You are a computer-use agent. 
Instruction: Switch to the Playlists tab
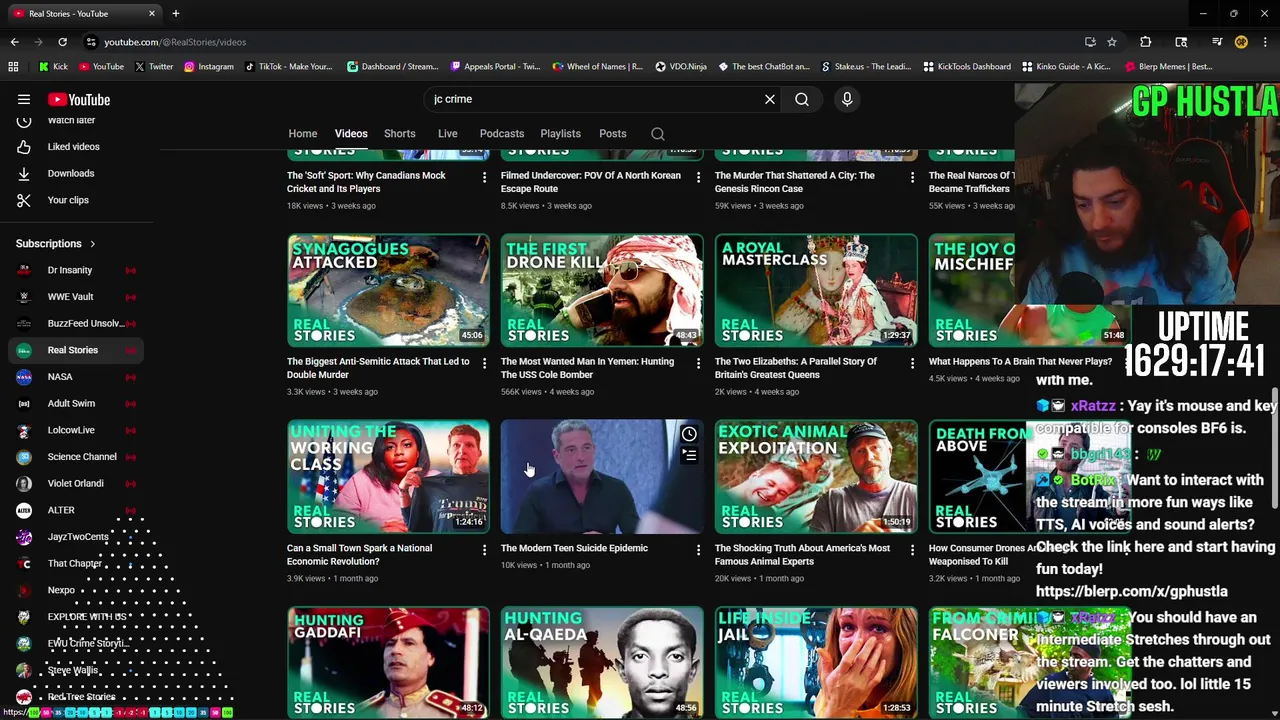[560, 134]
